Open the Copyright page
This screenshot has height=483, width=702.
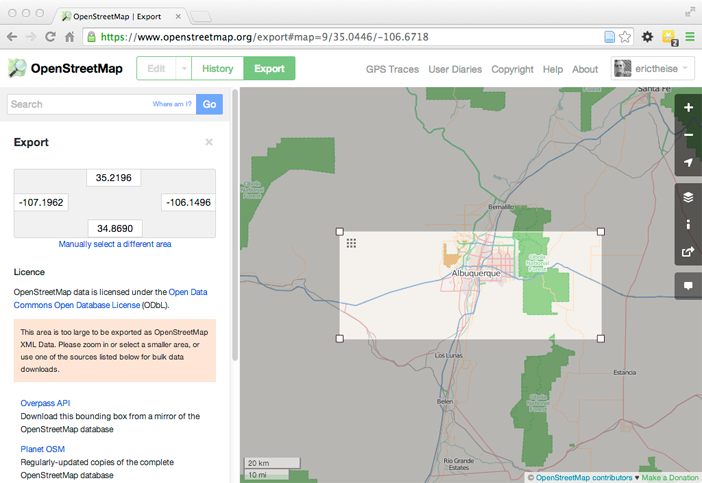[512, 69]
